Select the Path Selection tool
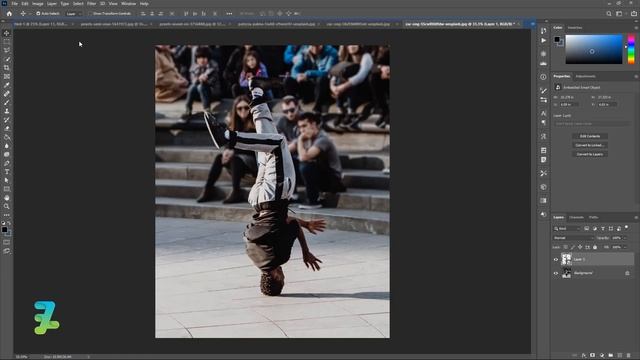640x360 pixels. click(7, 180)
